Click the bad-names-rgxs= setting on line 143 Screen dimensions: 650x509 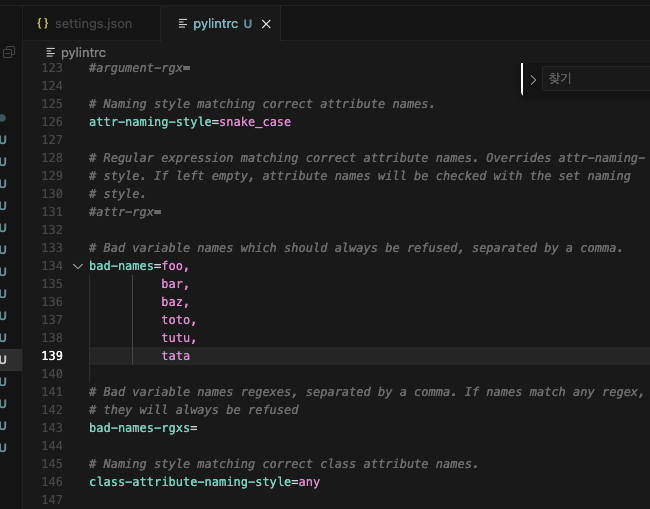143,428
